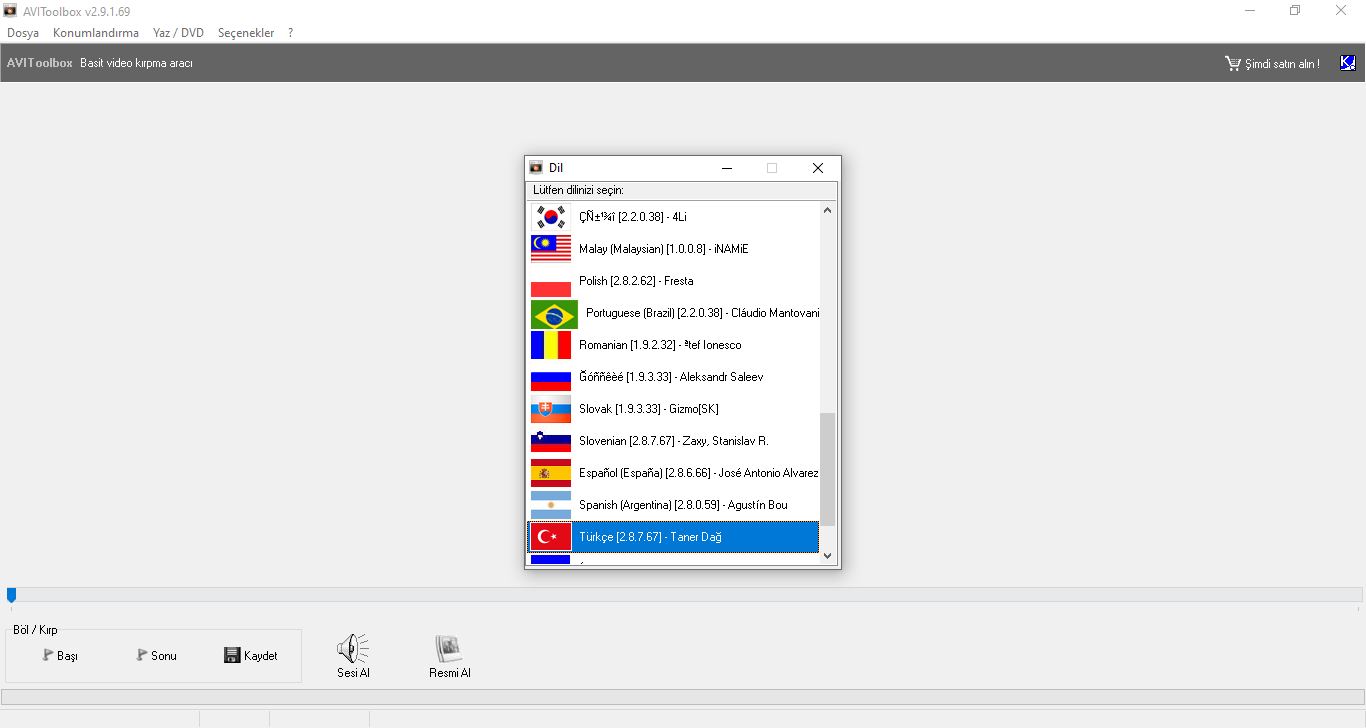The image size is (1366, 728).
Task: Click the AVIToolbox title bar app icon
Action: [9, 10]
